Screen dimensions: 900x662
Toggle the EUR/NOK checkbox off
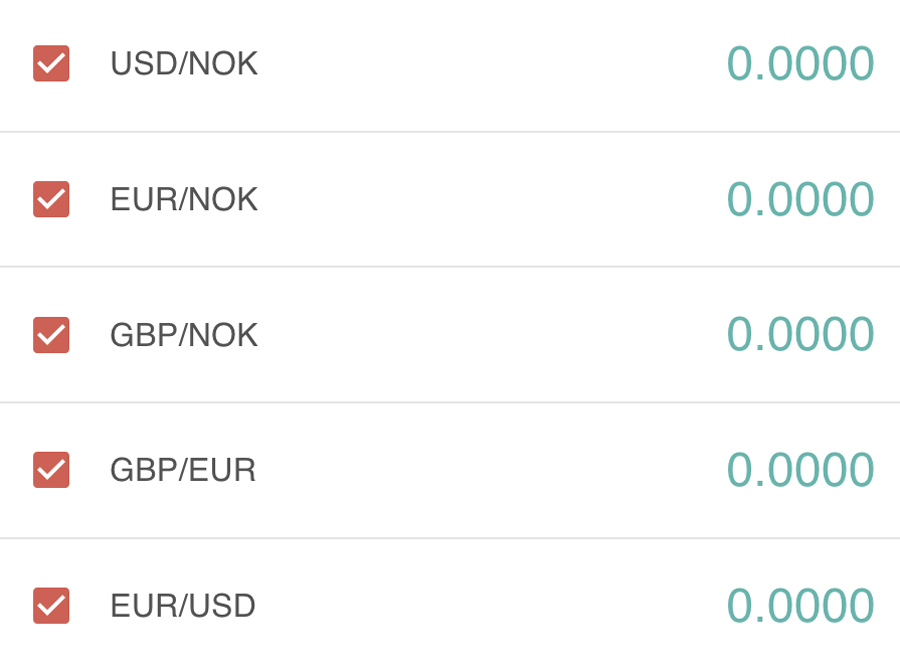pos(51,199)
